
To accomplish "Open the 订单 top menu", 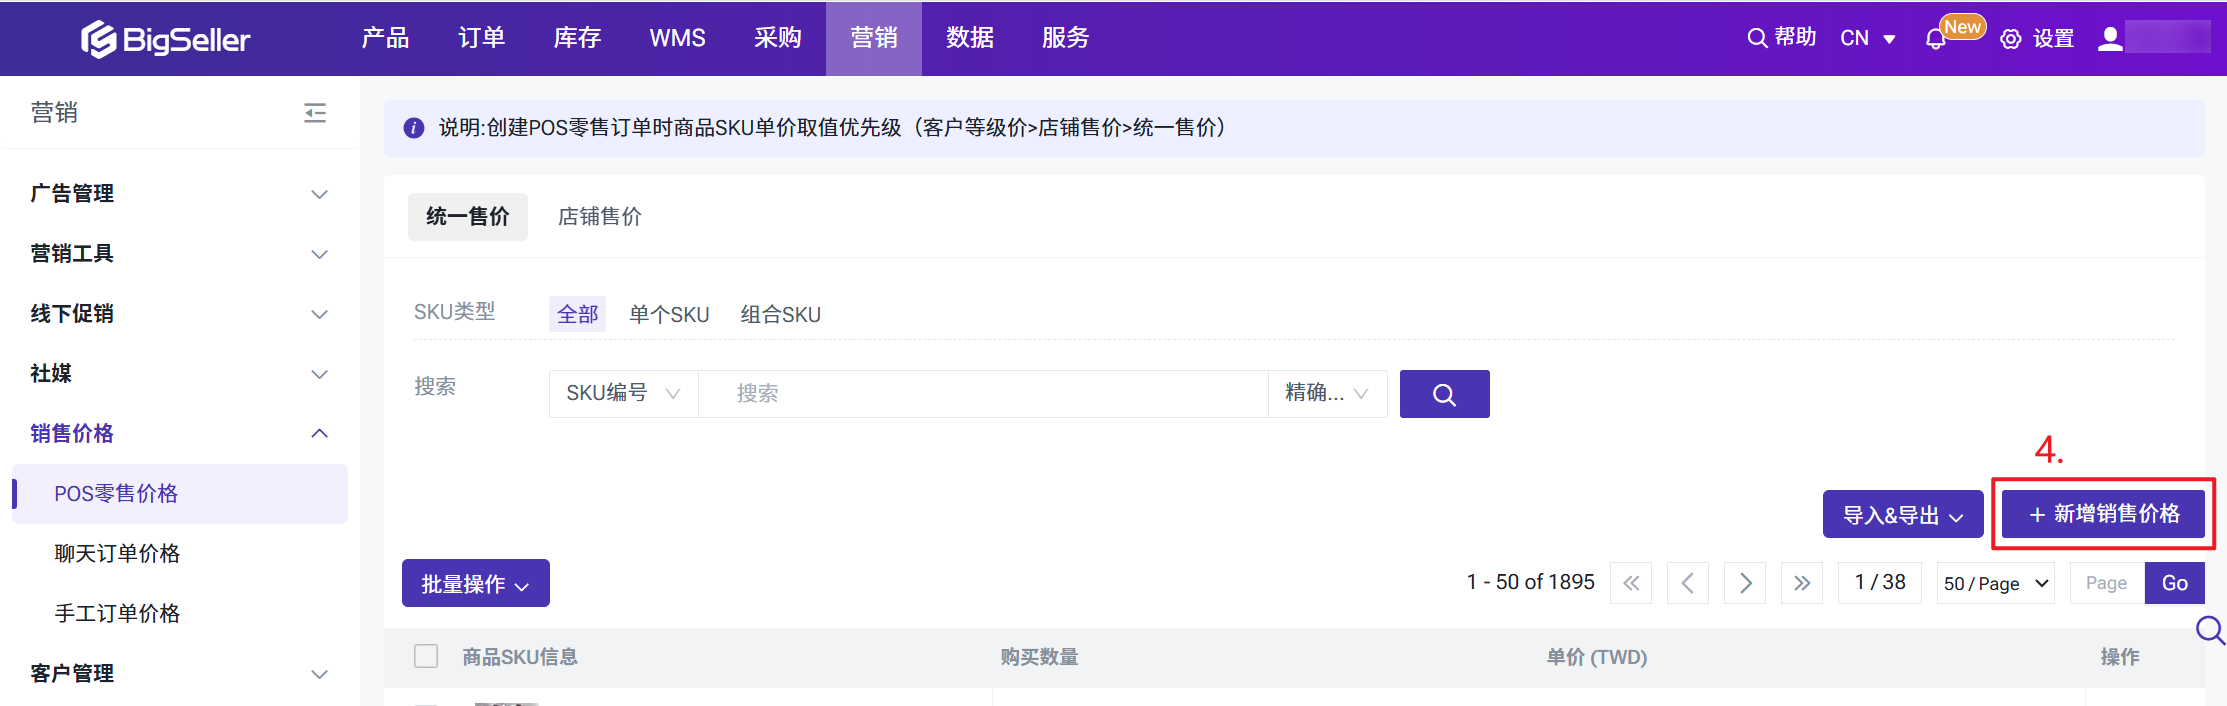I will tap(481, 38).
